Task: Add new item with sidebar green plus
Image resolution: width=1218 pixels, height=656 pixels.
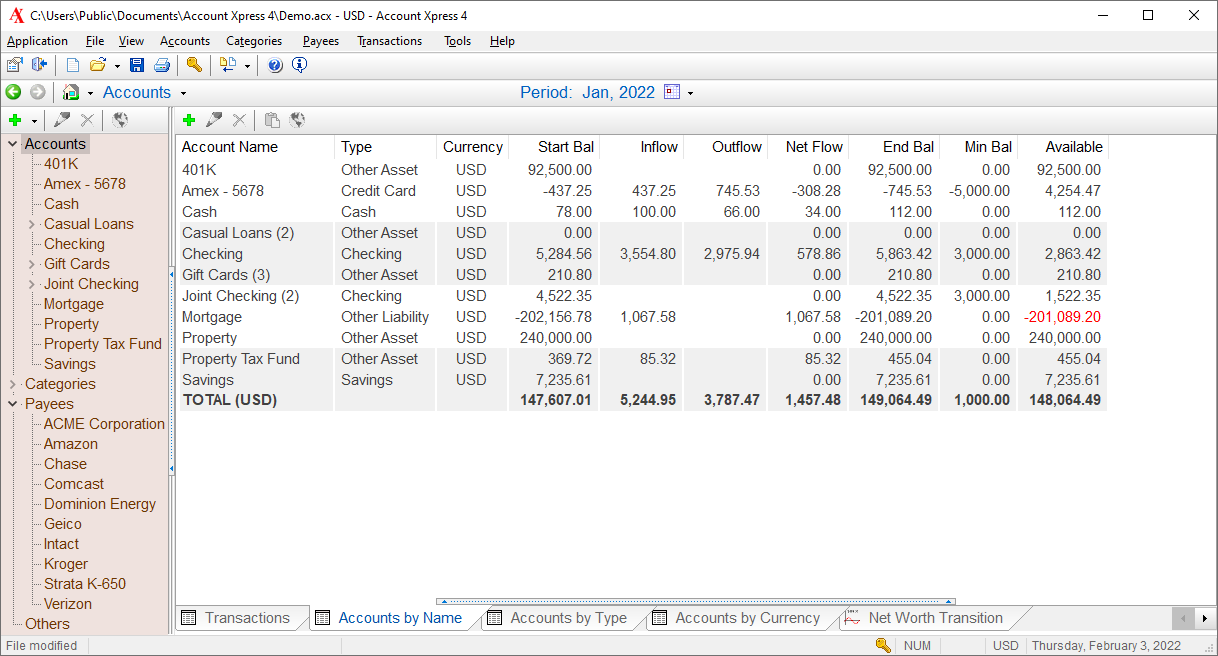Action: coord(15,120)
